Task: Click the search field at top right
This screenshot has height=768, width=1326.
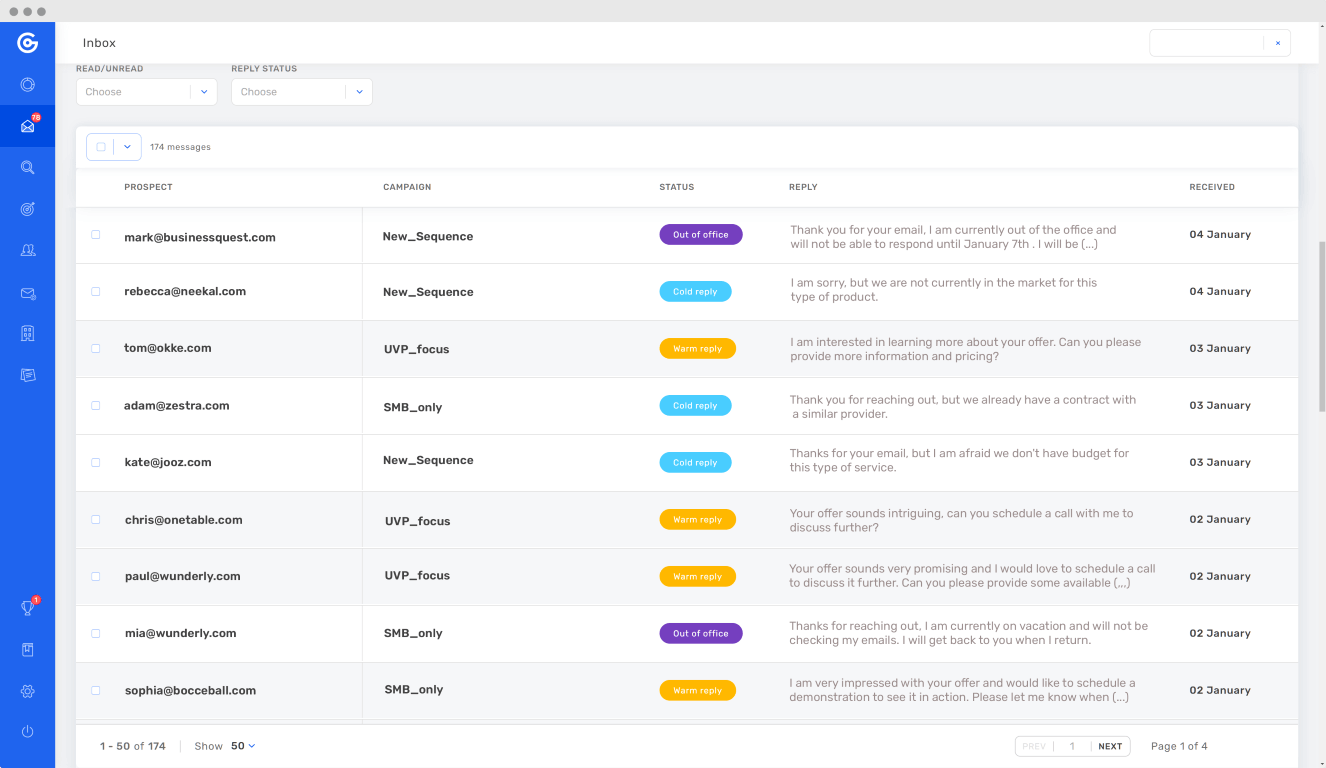Action: click(x=1207, y=43)
